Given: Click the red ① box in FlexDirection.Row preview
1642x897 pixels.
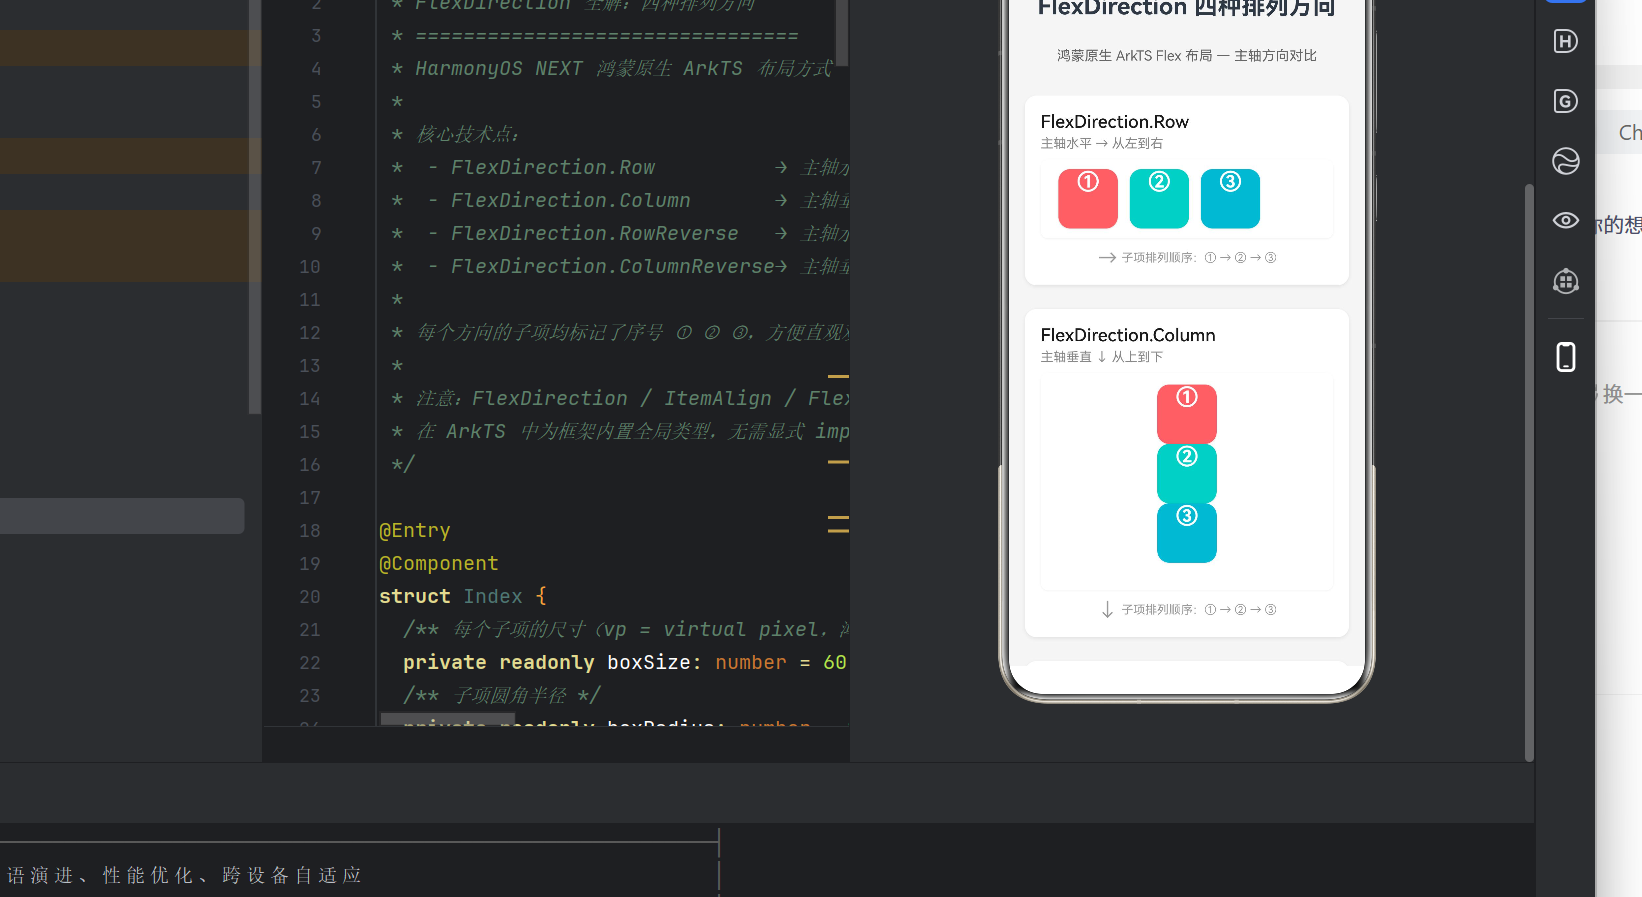Looking at the screenshot, I should (1088, 198).
